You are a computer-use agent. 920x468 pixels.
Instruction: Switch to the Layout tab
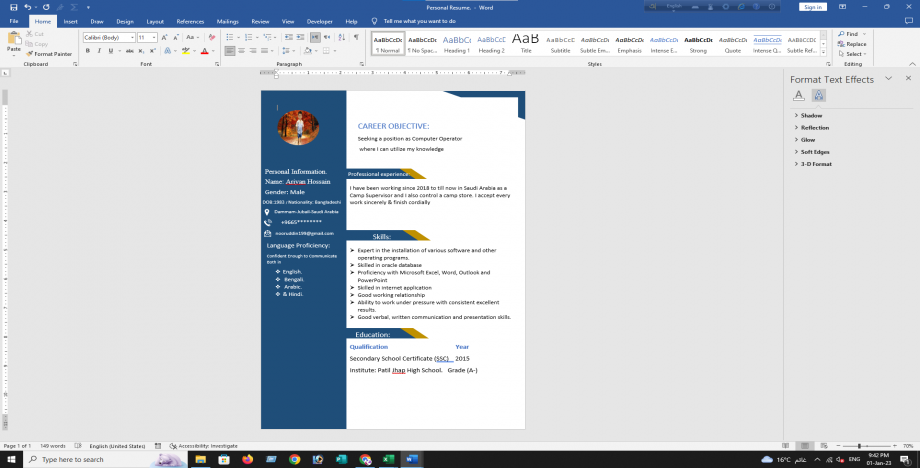(155, 20)
